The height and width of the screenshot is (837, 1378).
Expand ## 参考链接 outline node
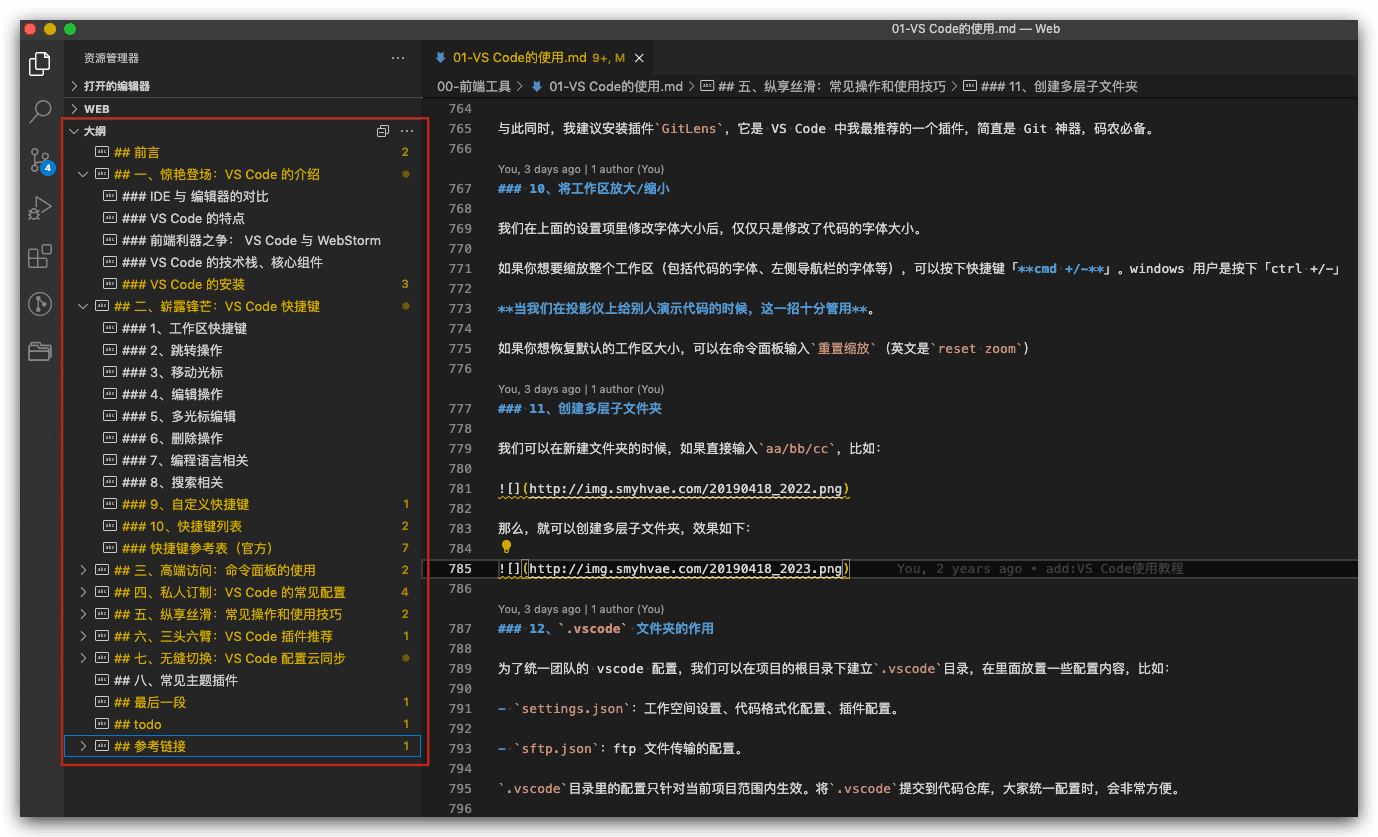point(84,746)
